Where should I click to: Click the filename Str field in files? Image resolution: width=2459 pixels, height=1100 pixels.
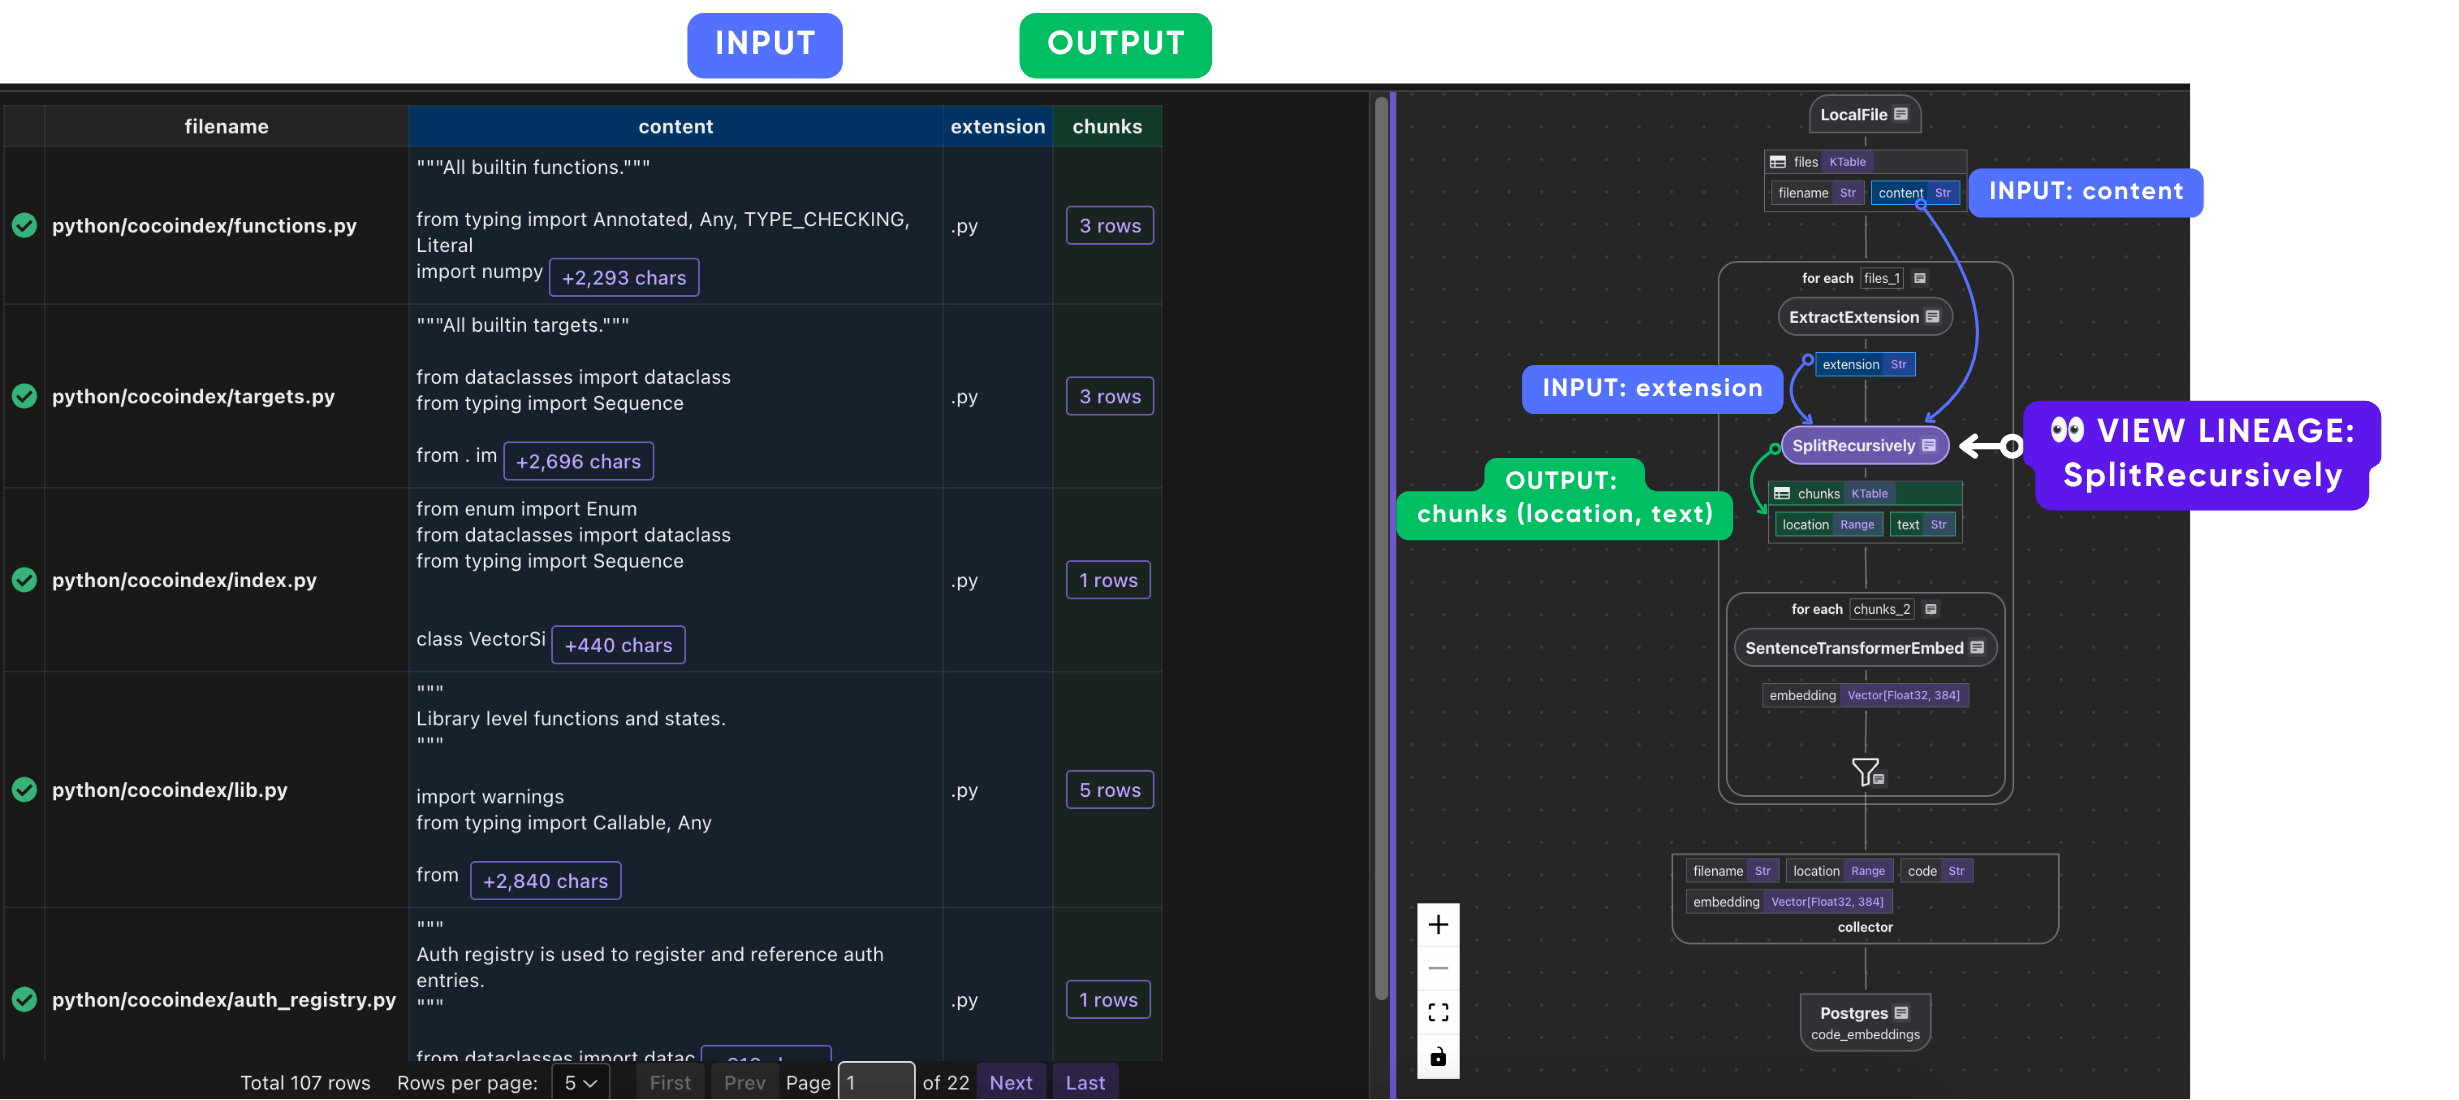pos(1817,193)
